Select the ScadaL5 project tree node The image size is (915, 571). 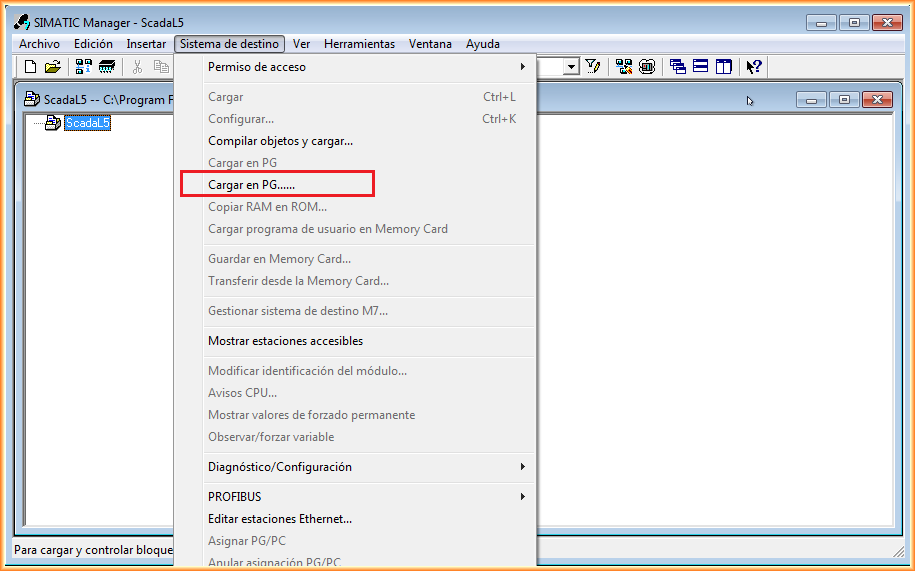tap(87, 123)
